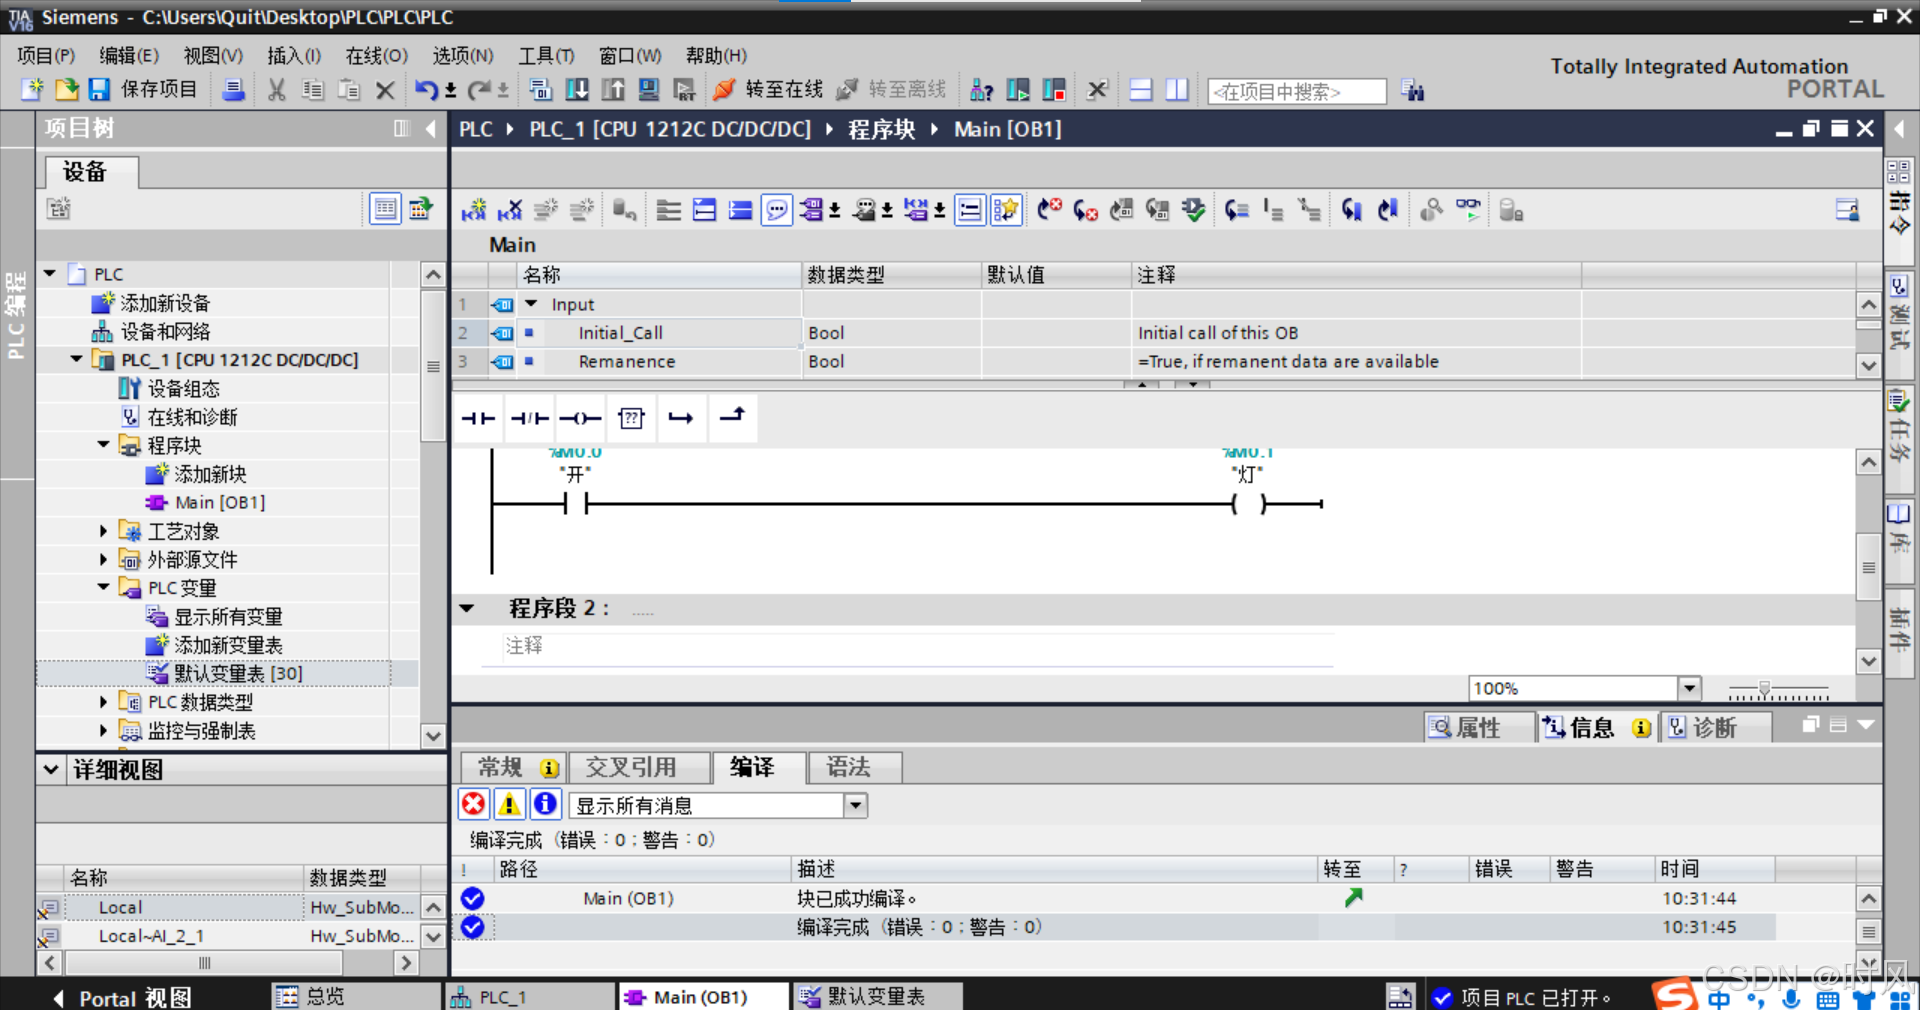Open 在线(O) menu
This screenshot has width=1920, height=1010.
point(377,56)
